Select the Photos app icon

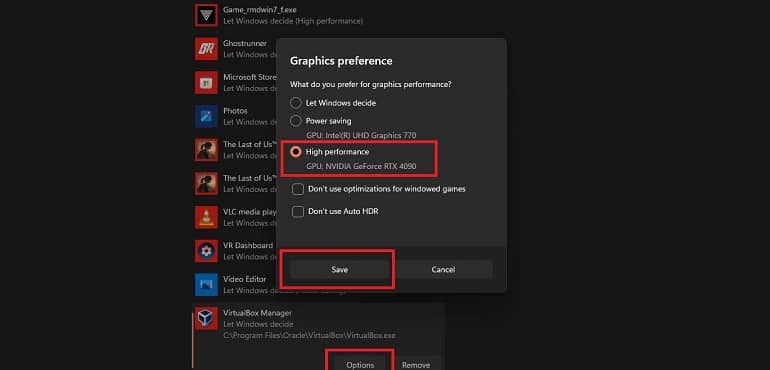coord(206,116)
